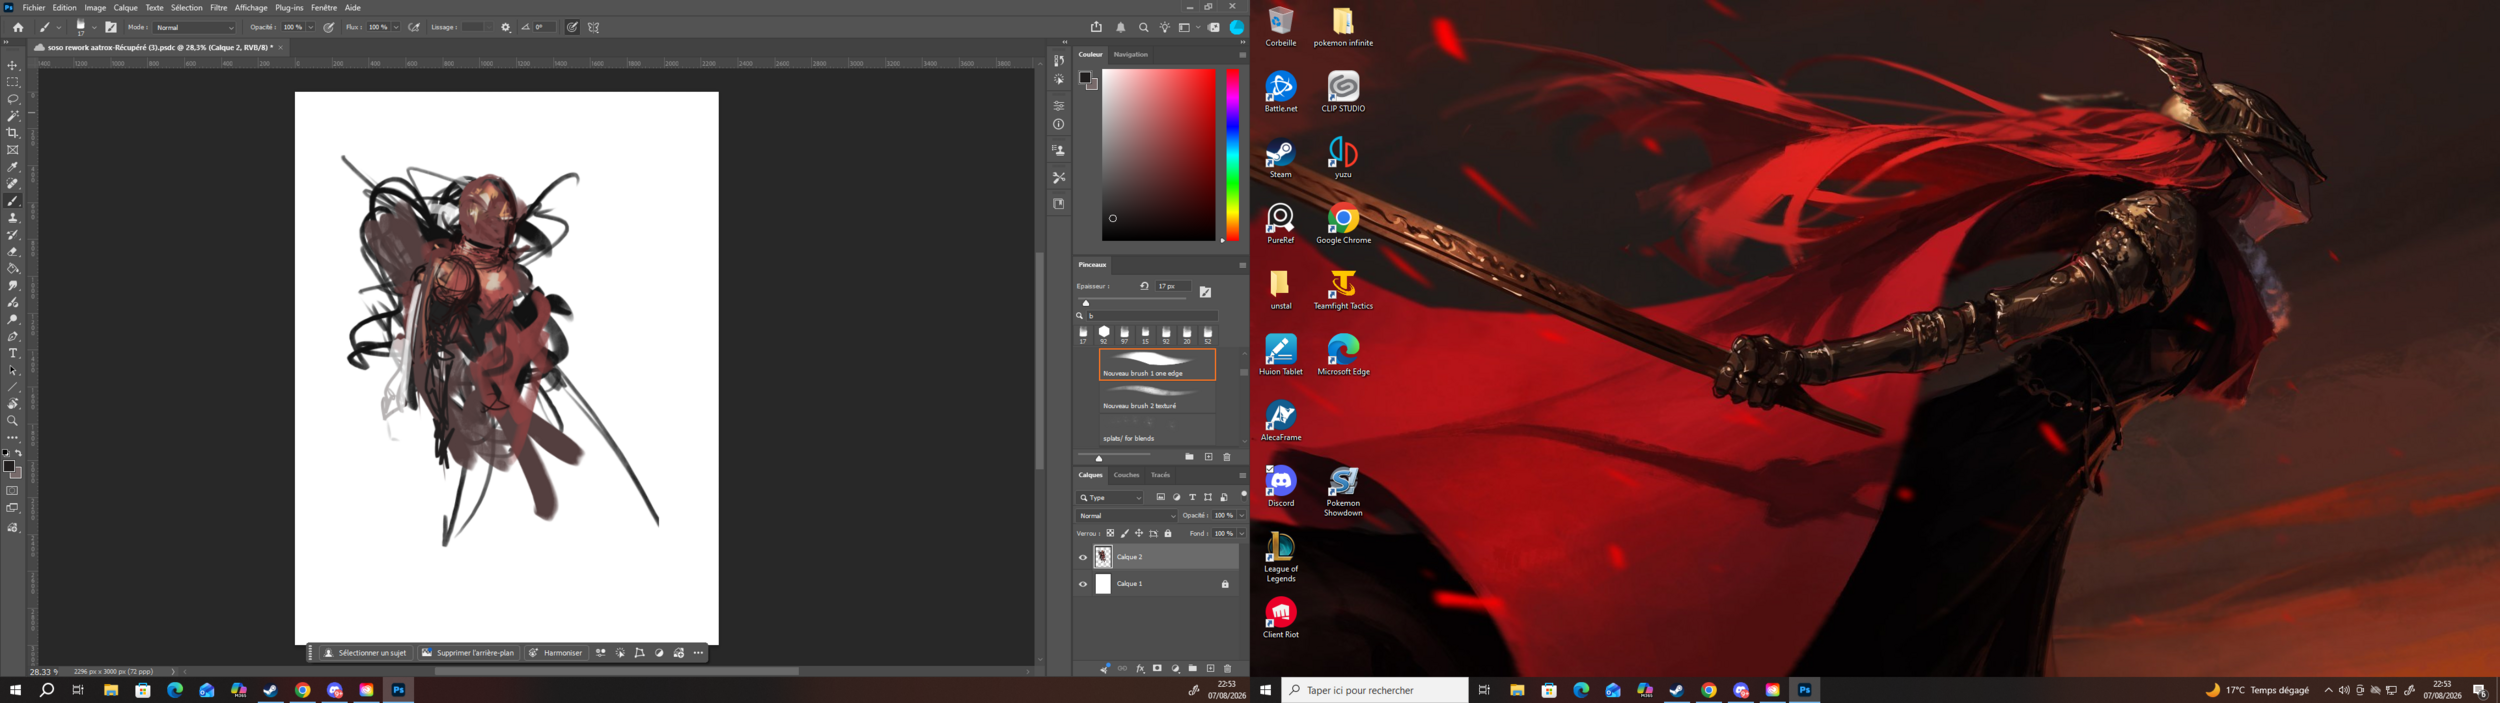Select the Move tool in toolbar
2500x703 pixels.
point(13,65)
